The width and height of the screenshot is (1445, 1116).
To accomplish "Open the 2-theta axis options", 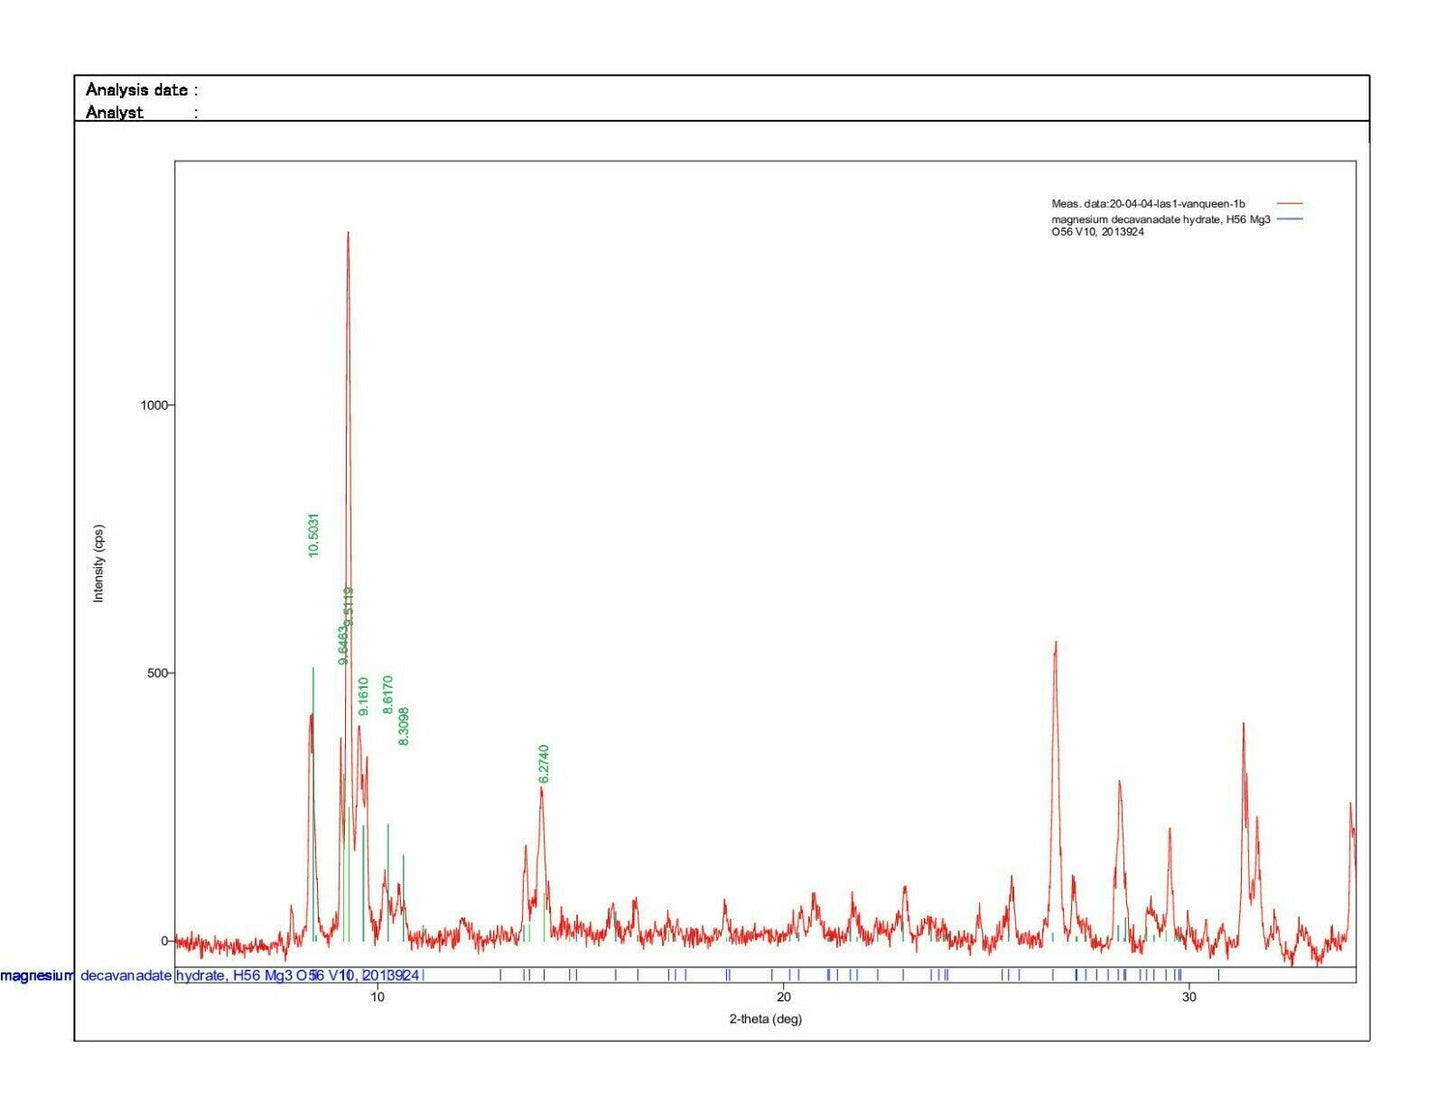I will tap(765, 1020).
